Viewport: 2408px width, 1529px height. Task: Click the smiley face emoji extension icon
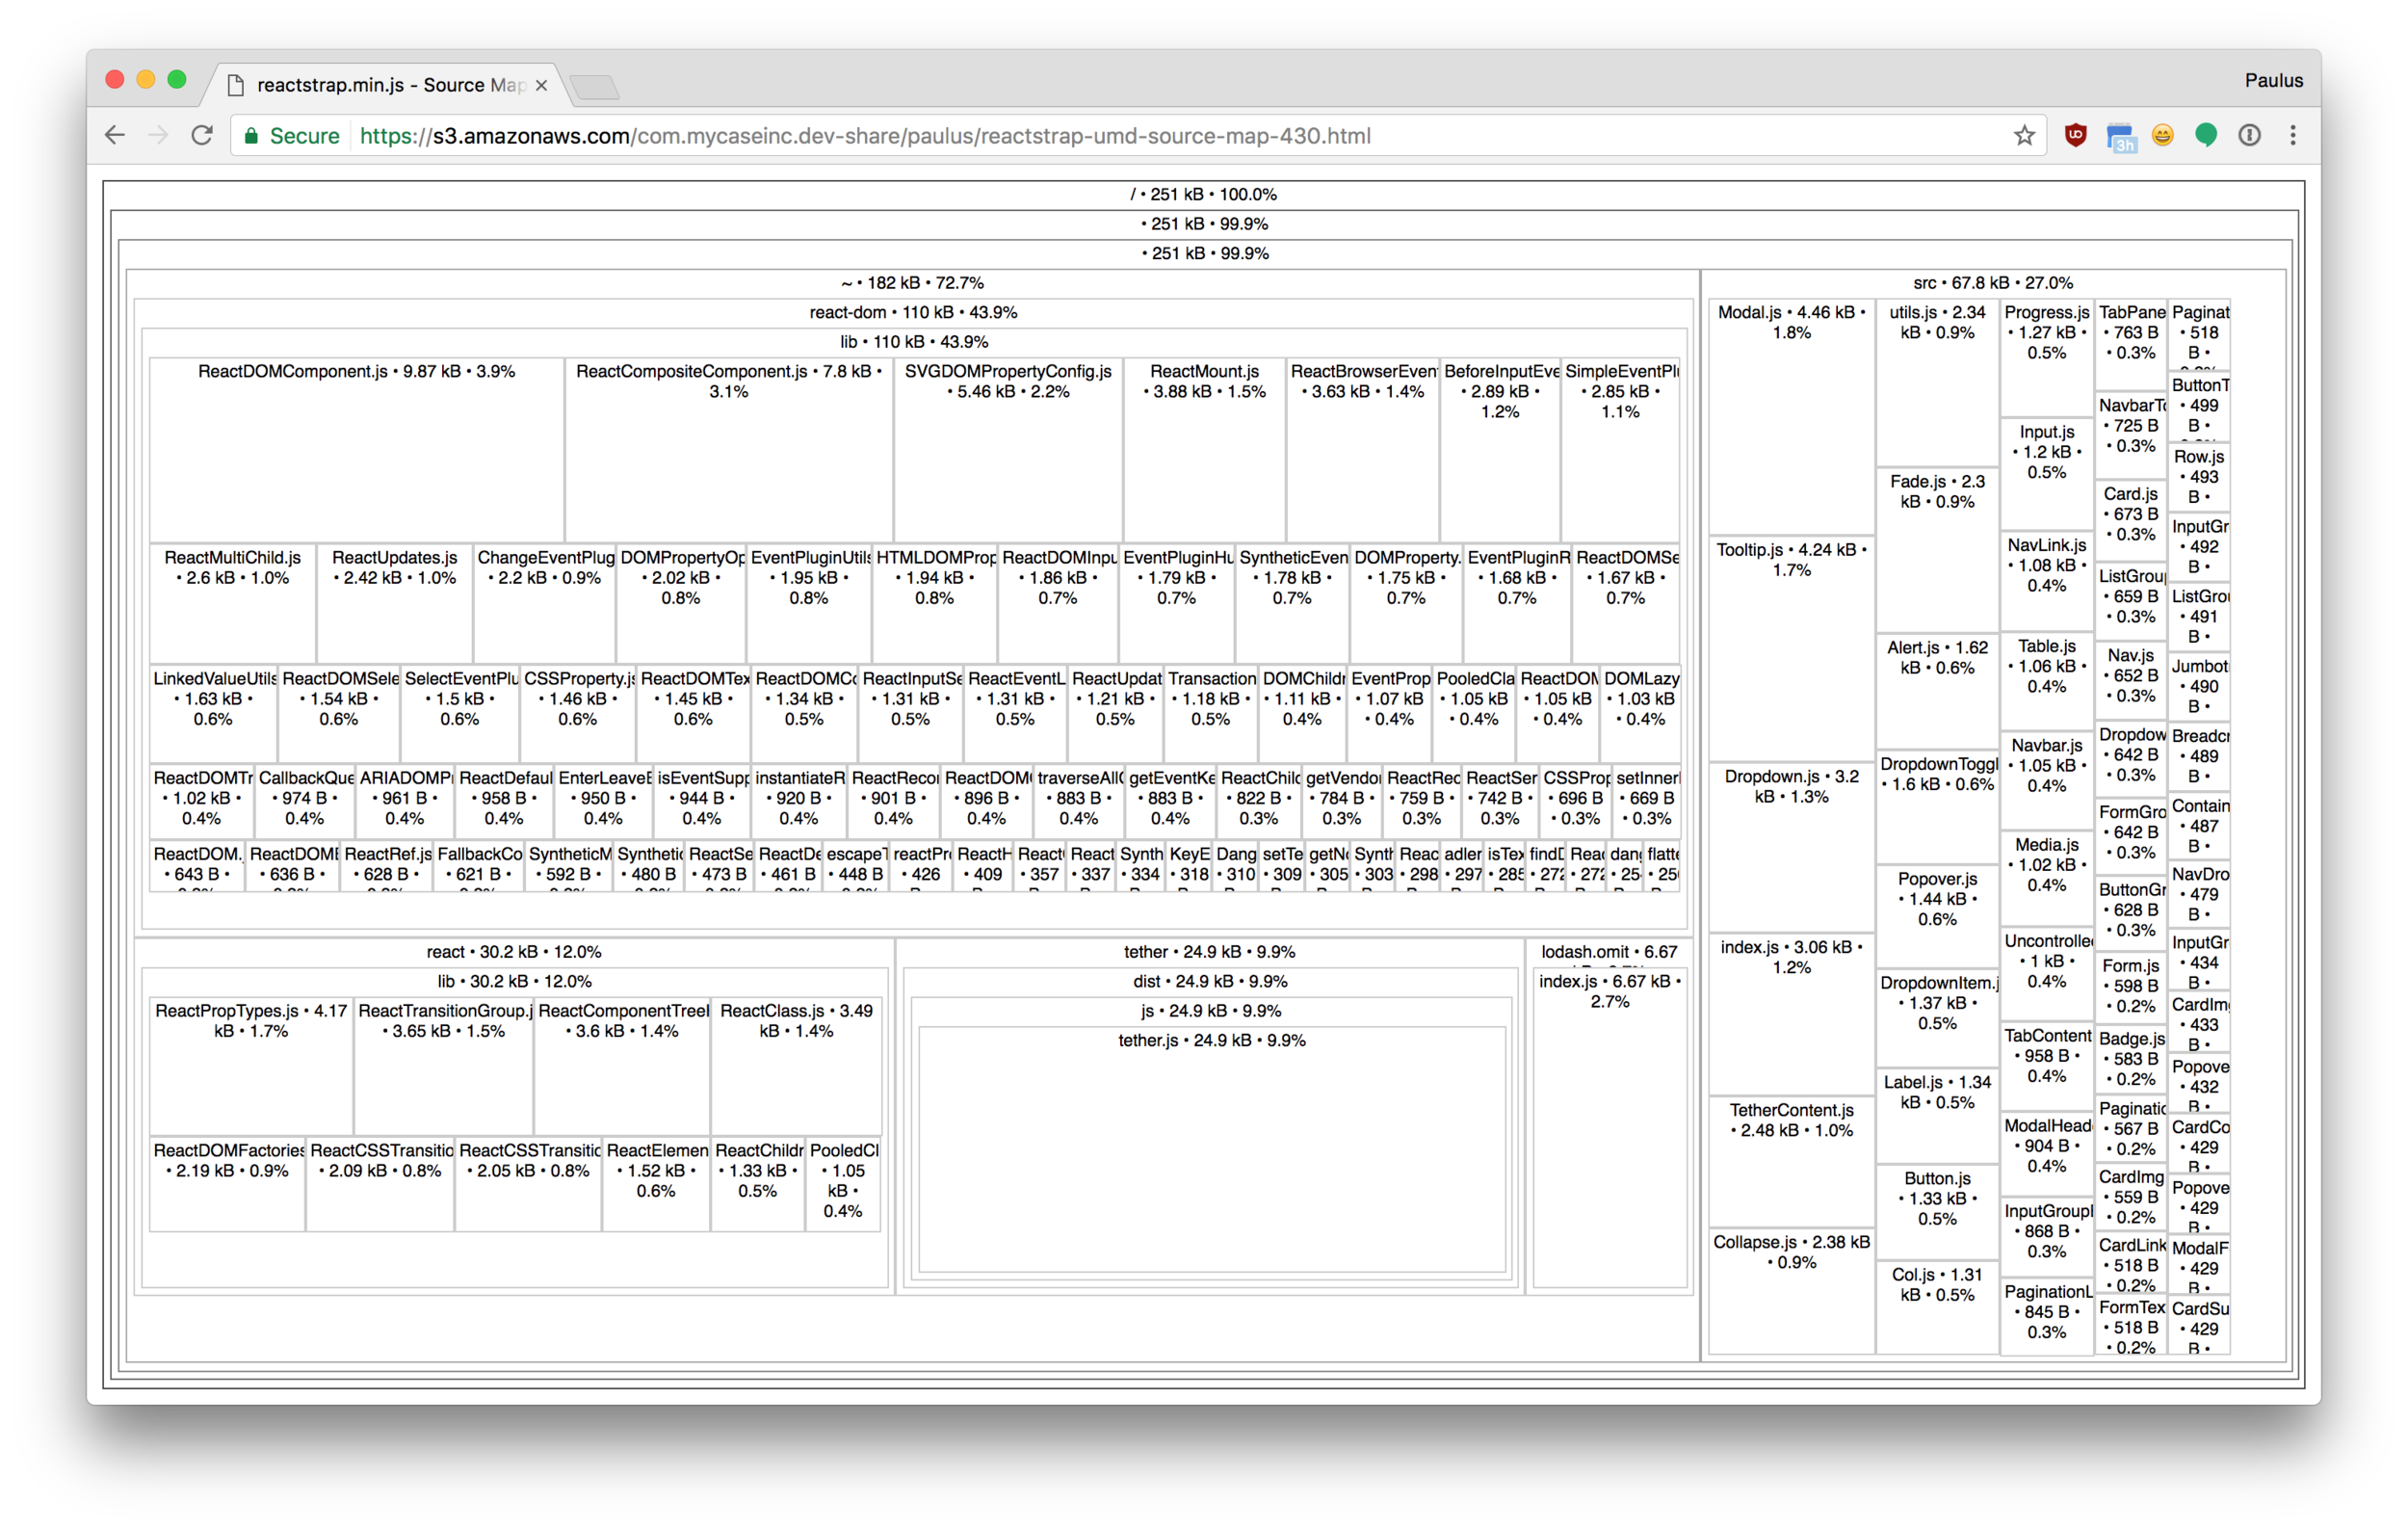click(x=2163, y=135)
